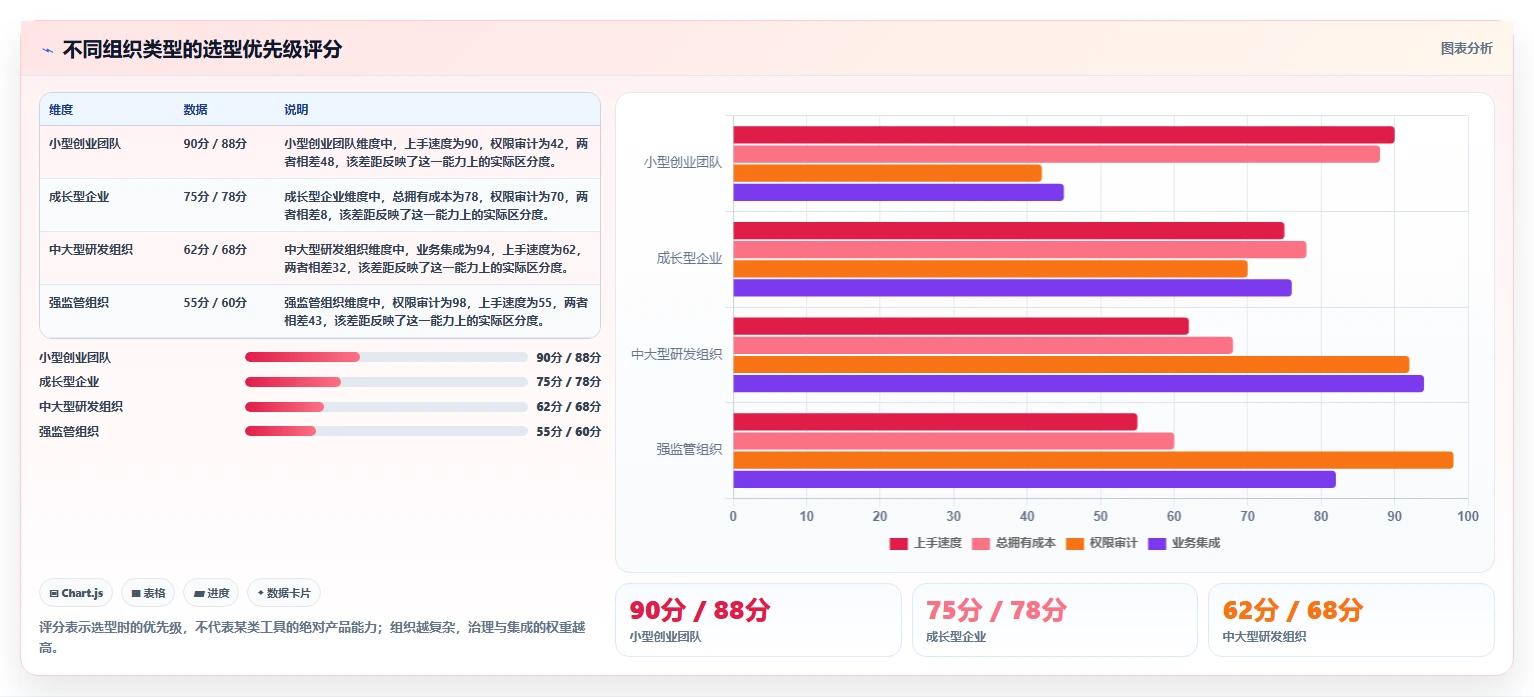Click the orange 权限审计 bar for 强监管组织
Viewport: 1534px width, 697px height.
click(x=1093, y=460)
